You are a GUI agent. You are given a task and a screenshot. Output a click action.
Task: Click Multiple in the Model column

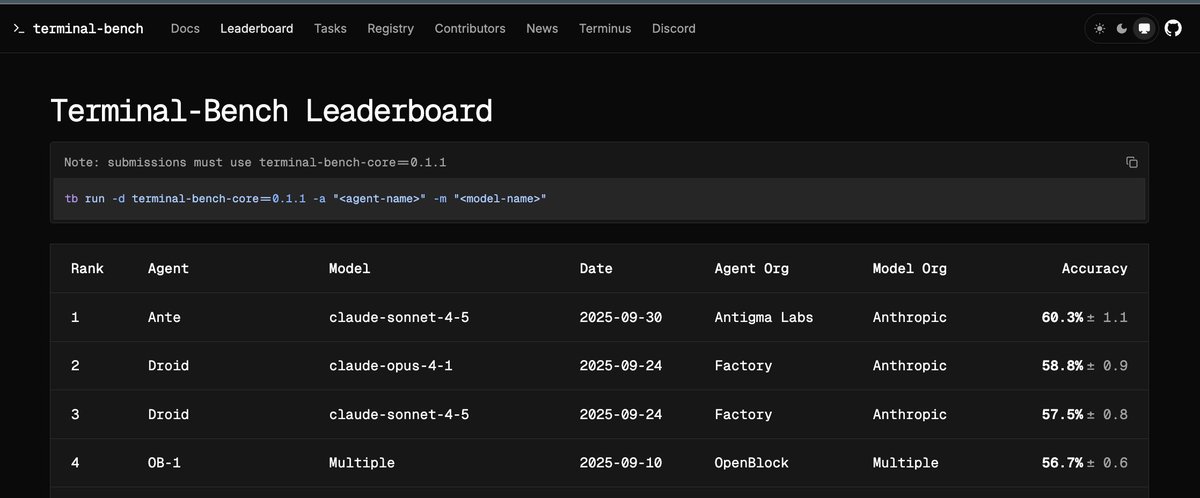coord(362,463)
